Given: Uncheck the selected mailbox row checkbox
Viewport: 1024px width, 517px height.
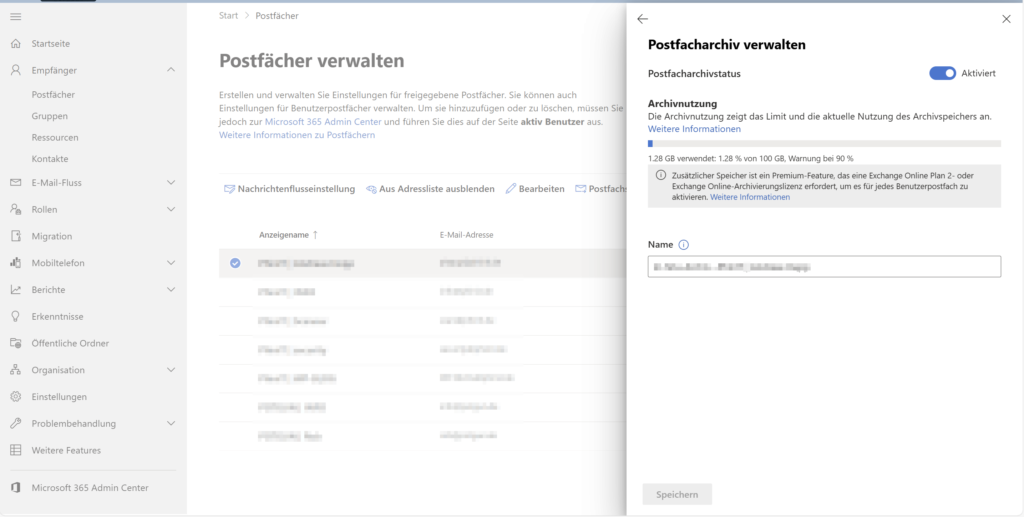Looking at the screenshot, I should click(x=235, y=263).
